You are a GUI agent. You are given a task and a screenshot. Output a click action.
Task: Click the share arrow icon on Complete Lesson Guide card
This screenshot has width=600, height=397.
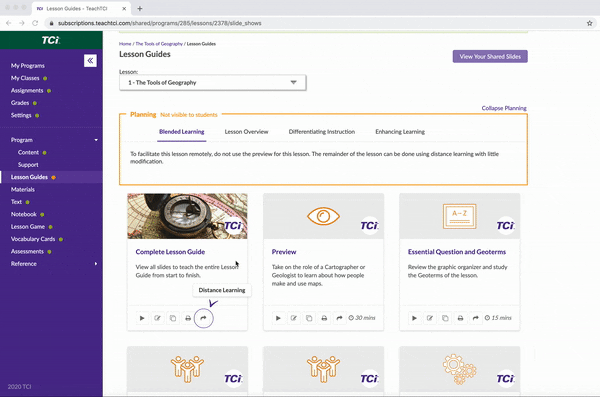coord(204,318)
